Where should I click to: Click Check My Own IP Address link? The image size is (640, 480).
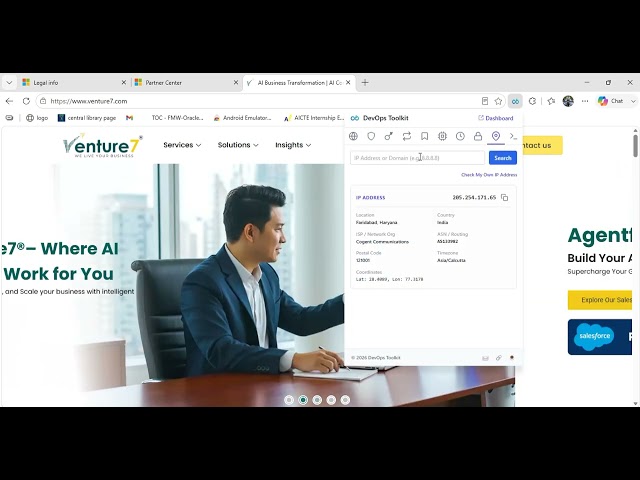489,175
